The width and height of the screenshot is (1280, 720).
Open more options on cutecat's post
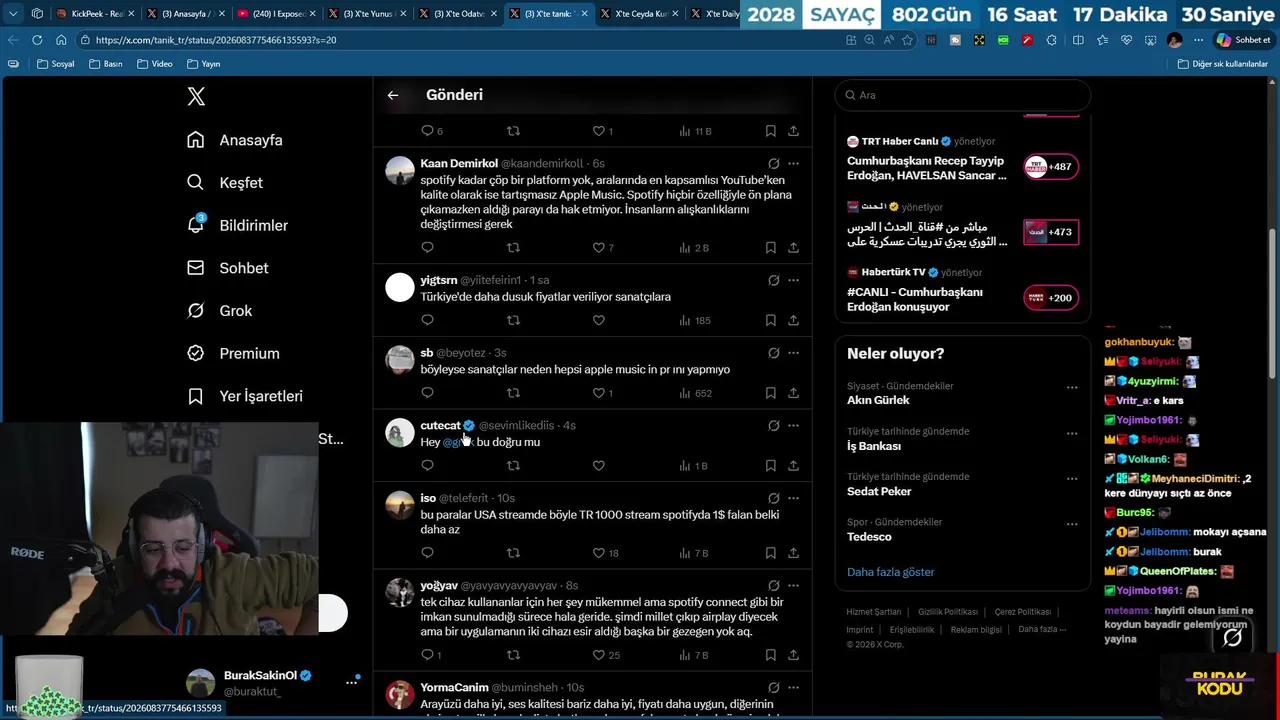(793, 425)
